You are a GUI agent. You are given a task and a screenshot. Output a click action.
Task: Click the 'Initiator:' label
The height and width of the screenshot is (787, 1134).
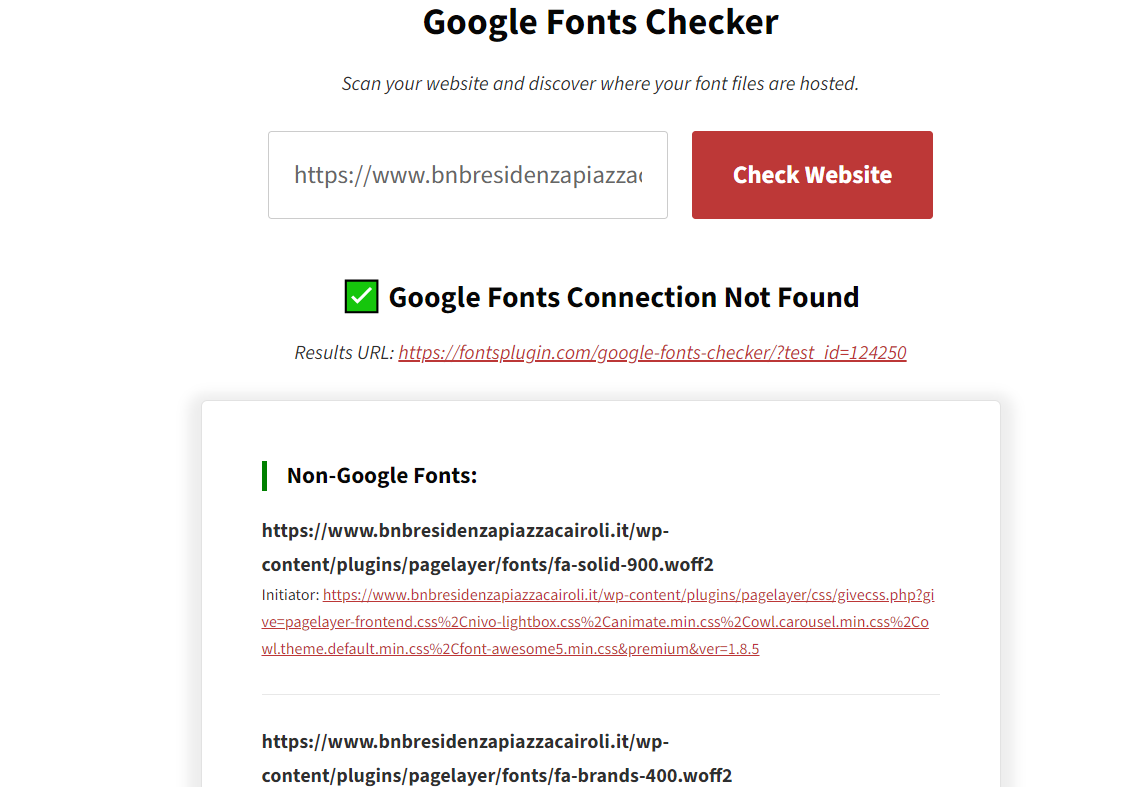click(290, 595)
